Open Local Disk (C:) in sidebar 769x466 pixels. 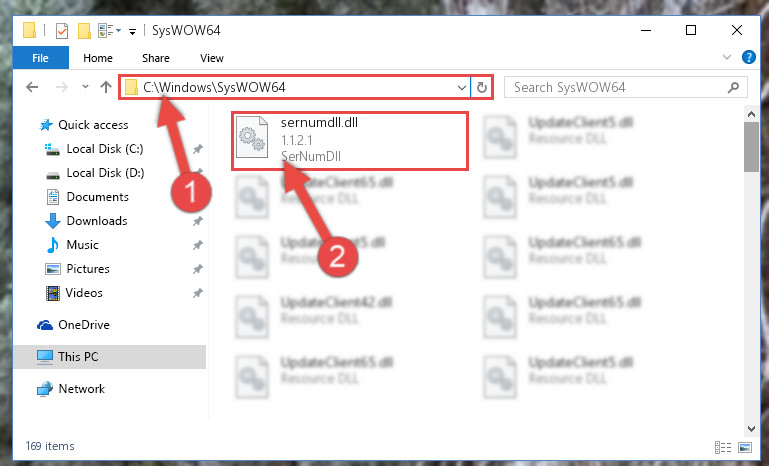105,149
